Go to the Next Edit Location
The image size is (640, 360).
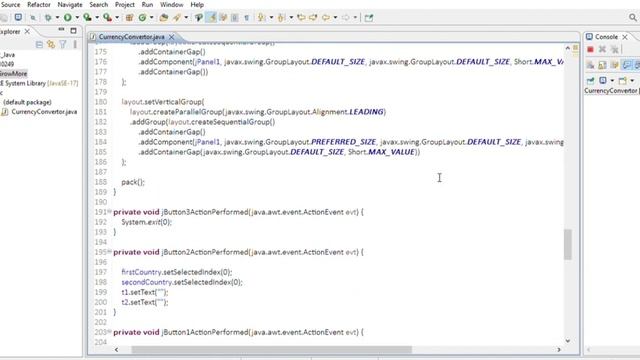tap(313, 18)
